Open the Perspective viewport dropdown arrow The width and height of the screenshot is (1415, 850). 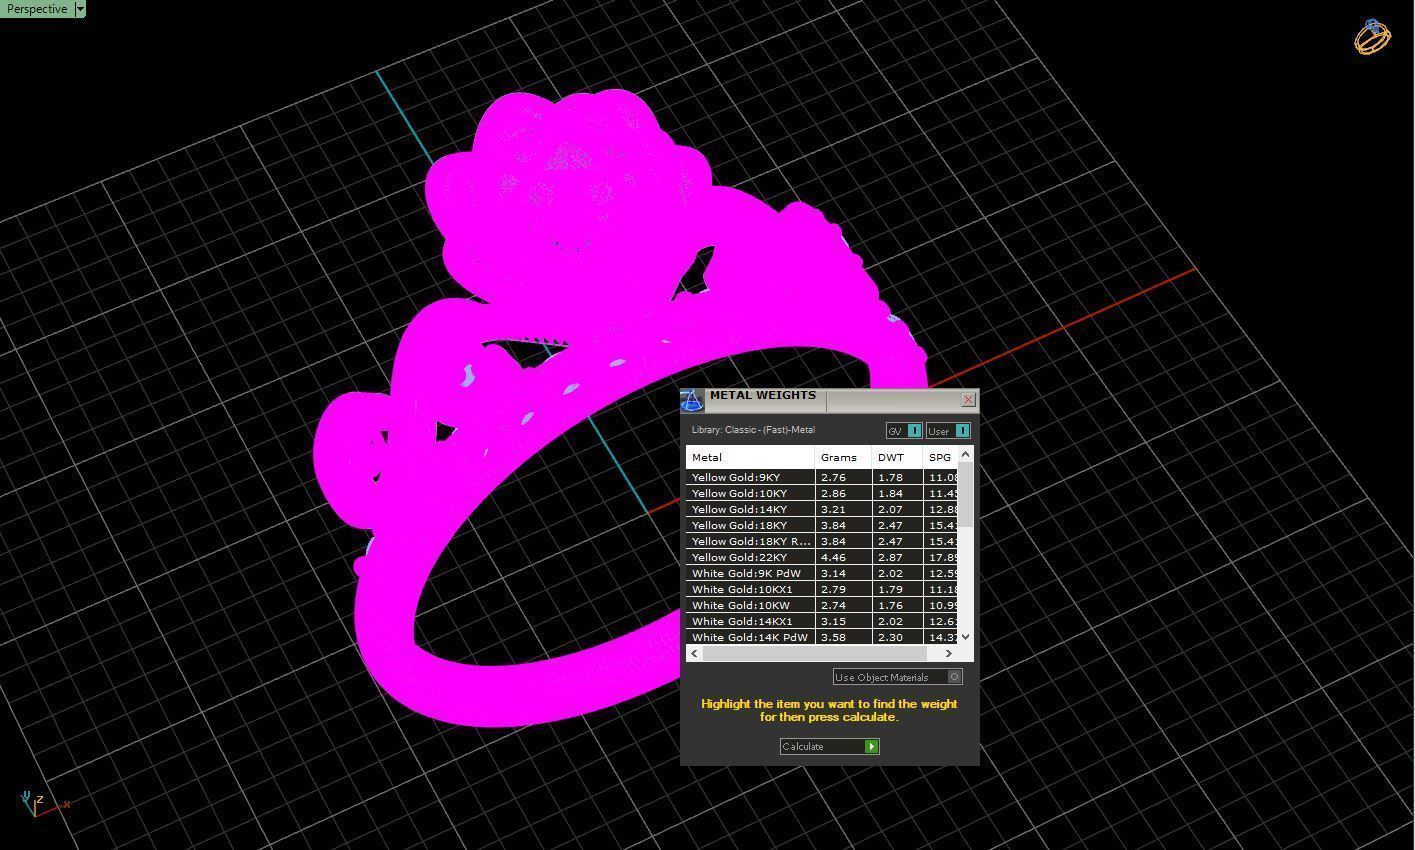[80, 9]
